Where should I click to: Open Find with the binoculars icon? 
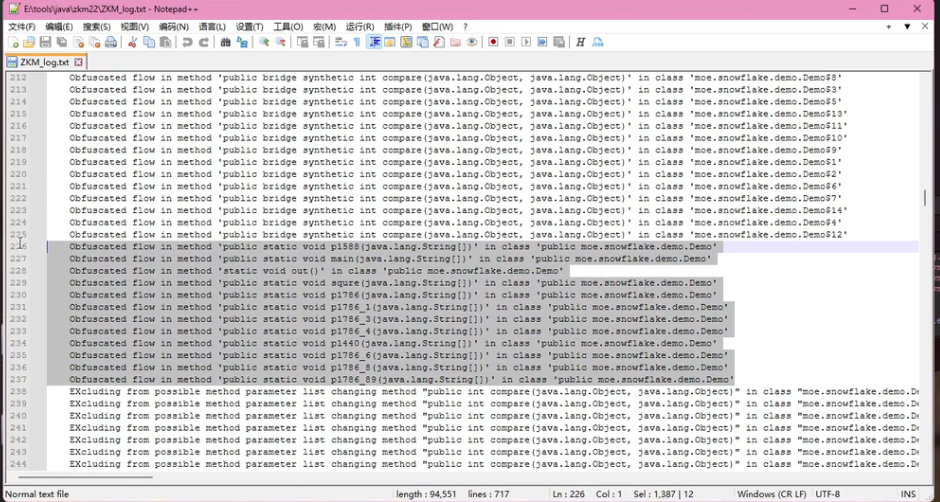(226, 43)
